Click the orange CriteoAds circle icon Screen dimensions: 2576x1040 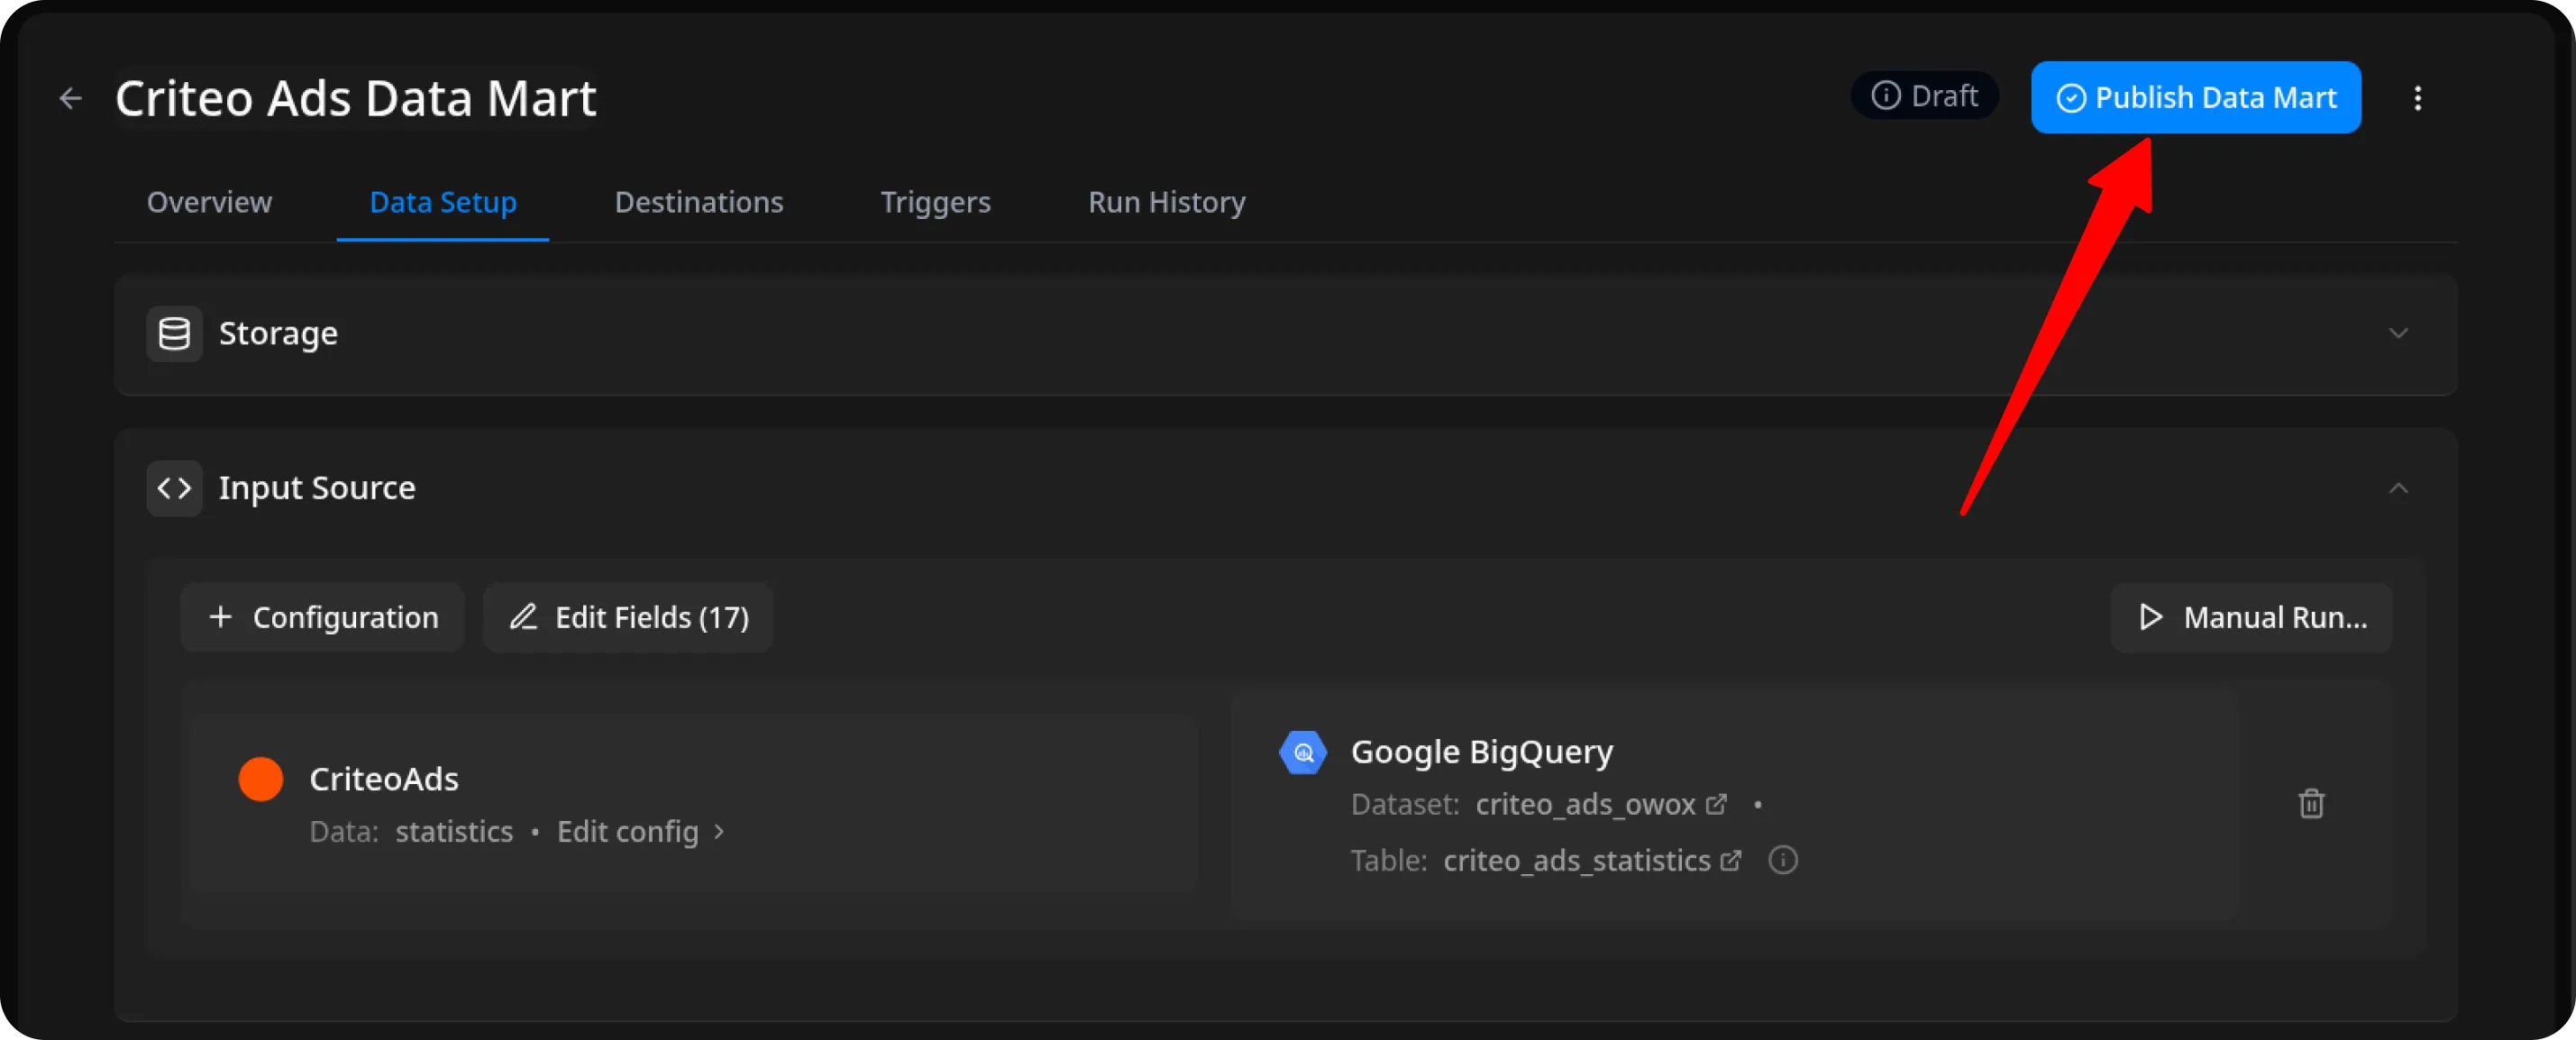pos(261,779)
